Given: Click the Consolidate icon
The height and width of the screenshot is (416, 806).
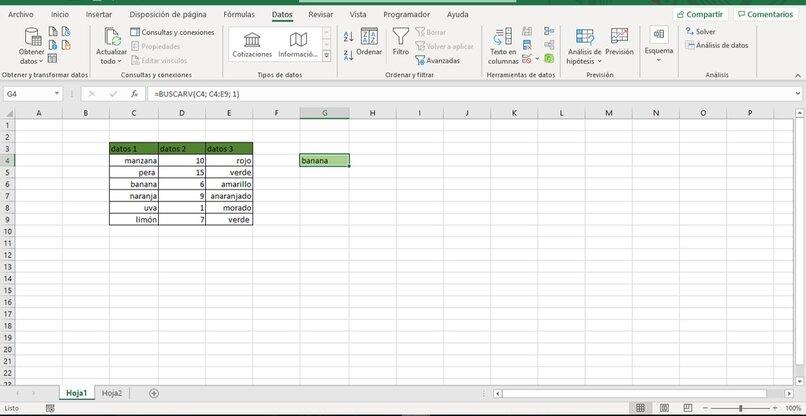Looking at the screenshot, I should pyautogui.click(x=549, y=31).
